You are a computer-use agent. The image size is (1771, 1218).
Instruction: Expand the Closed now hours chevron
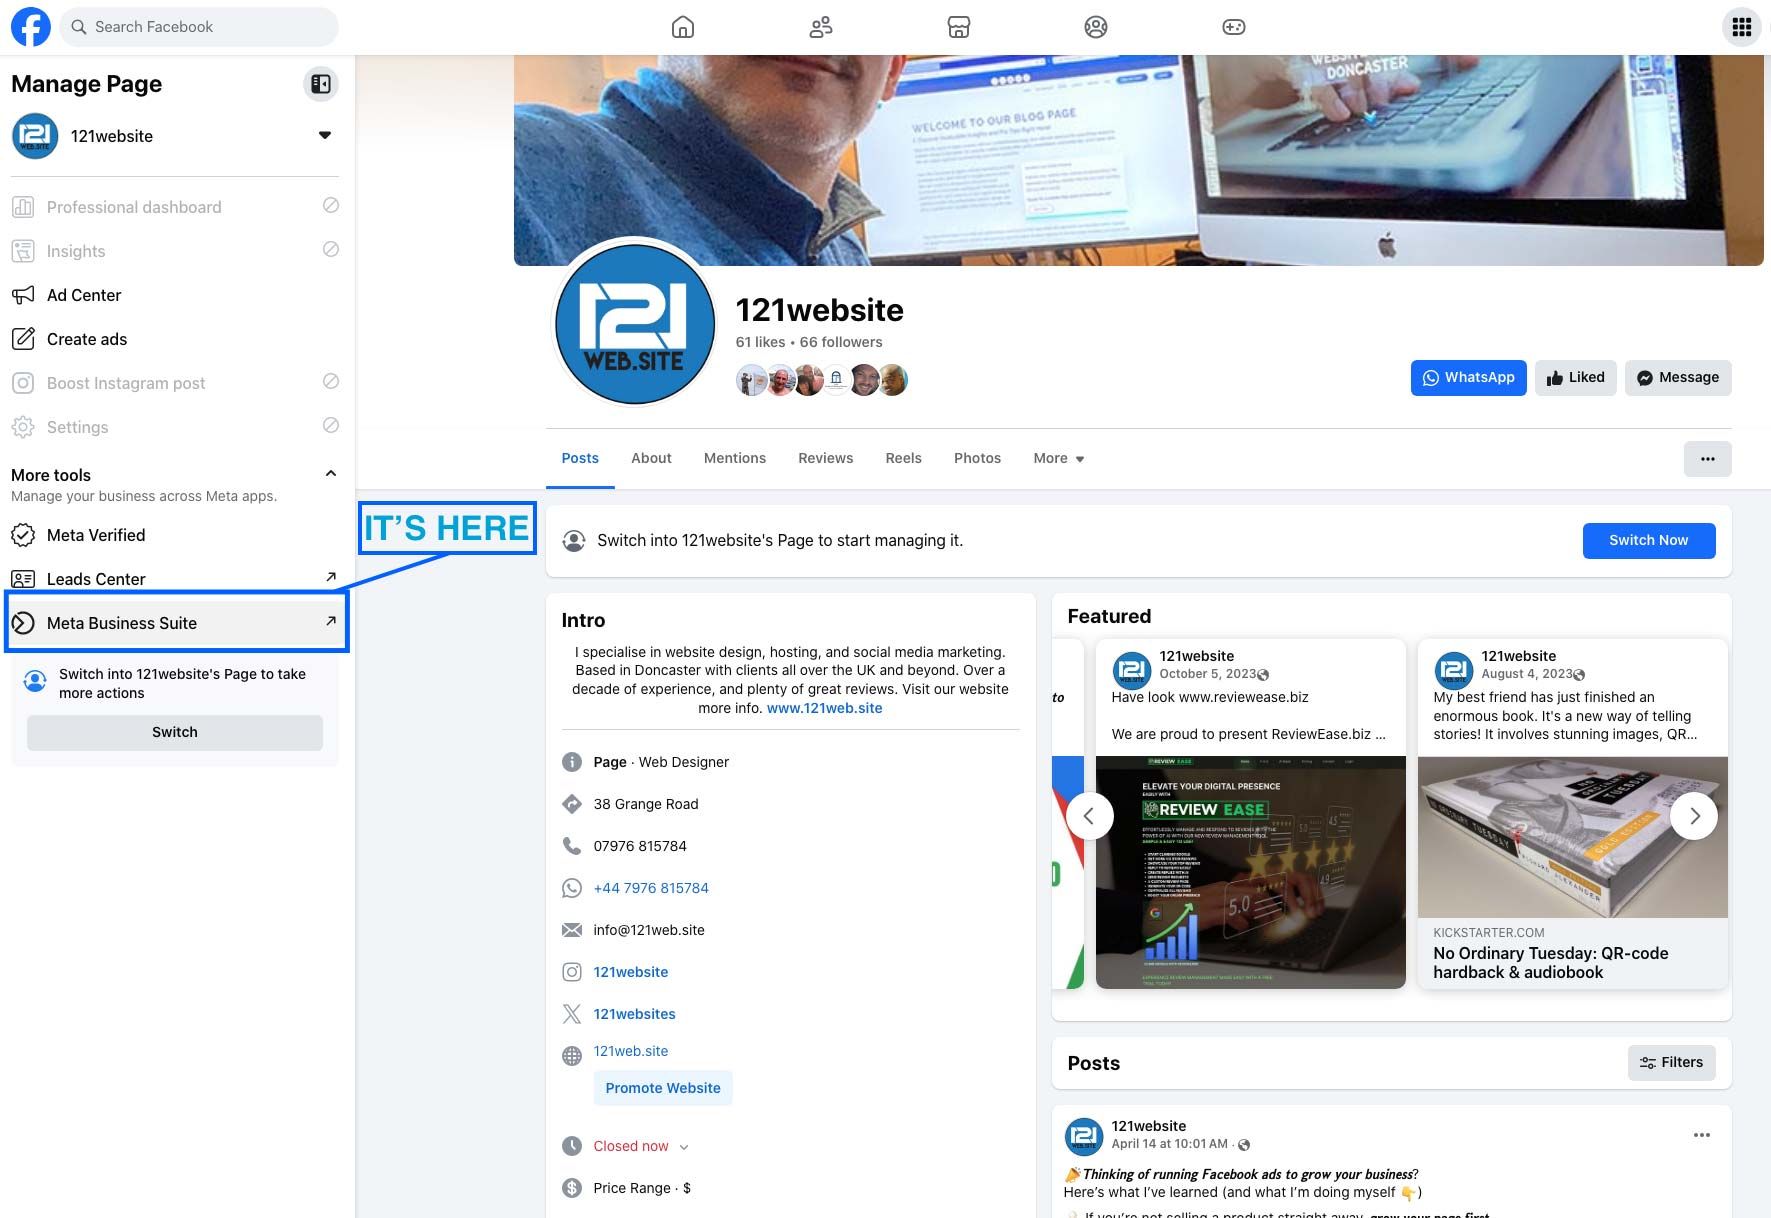coord(684,1147)
